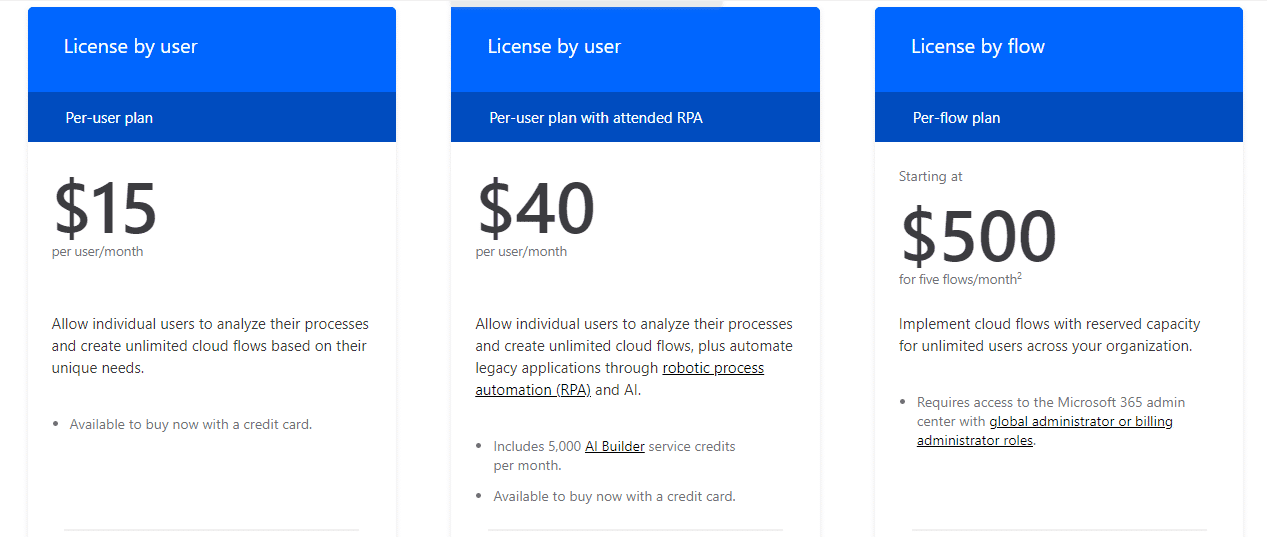Open the robotic process automation (RPA) link

[620, 379]
